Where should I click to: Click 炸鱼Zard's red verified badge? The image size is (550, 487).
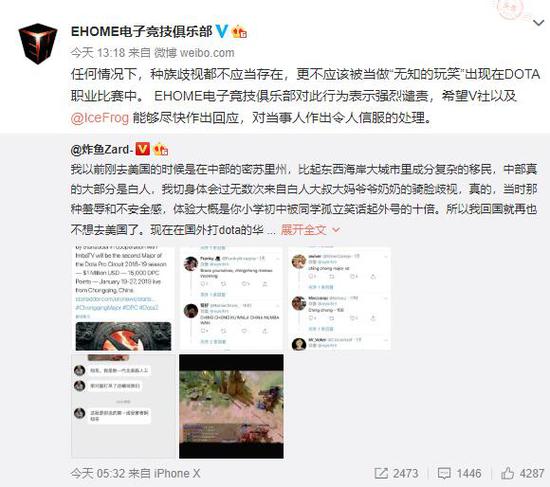click(142, 149)
